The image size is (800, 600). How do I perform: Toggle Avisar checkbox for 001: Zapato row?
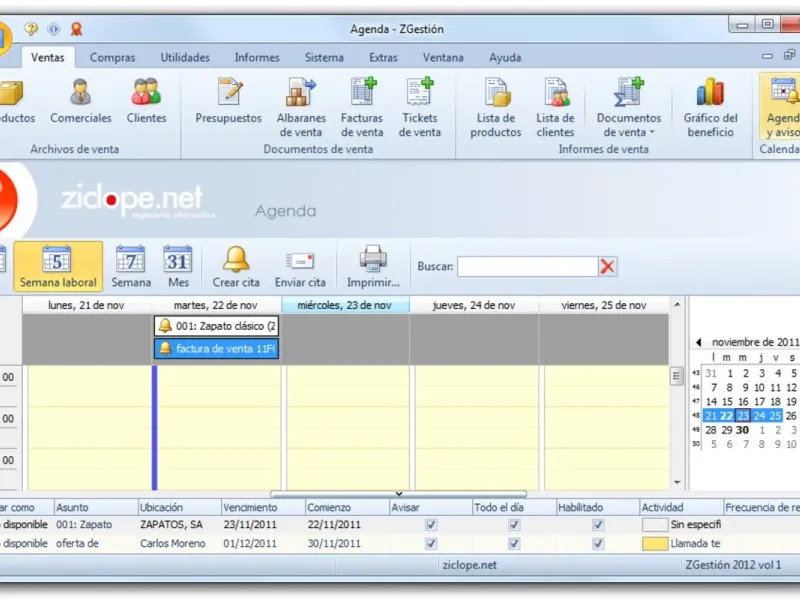pos(431,524)
